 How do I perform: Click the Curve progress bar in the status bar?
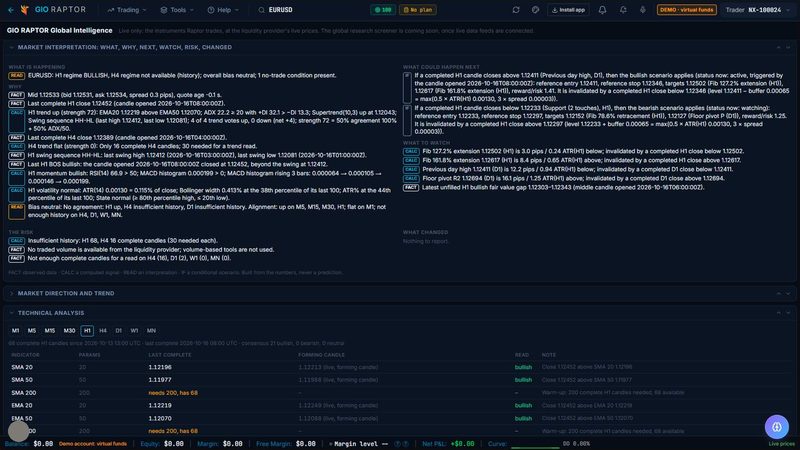pos(535,447)
